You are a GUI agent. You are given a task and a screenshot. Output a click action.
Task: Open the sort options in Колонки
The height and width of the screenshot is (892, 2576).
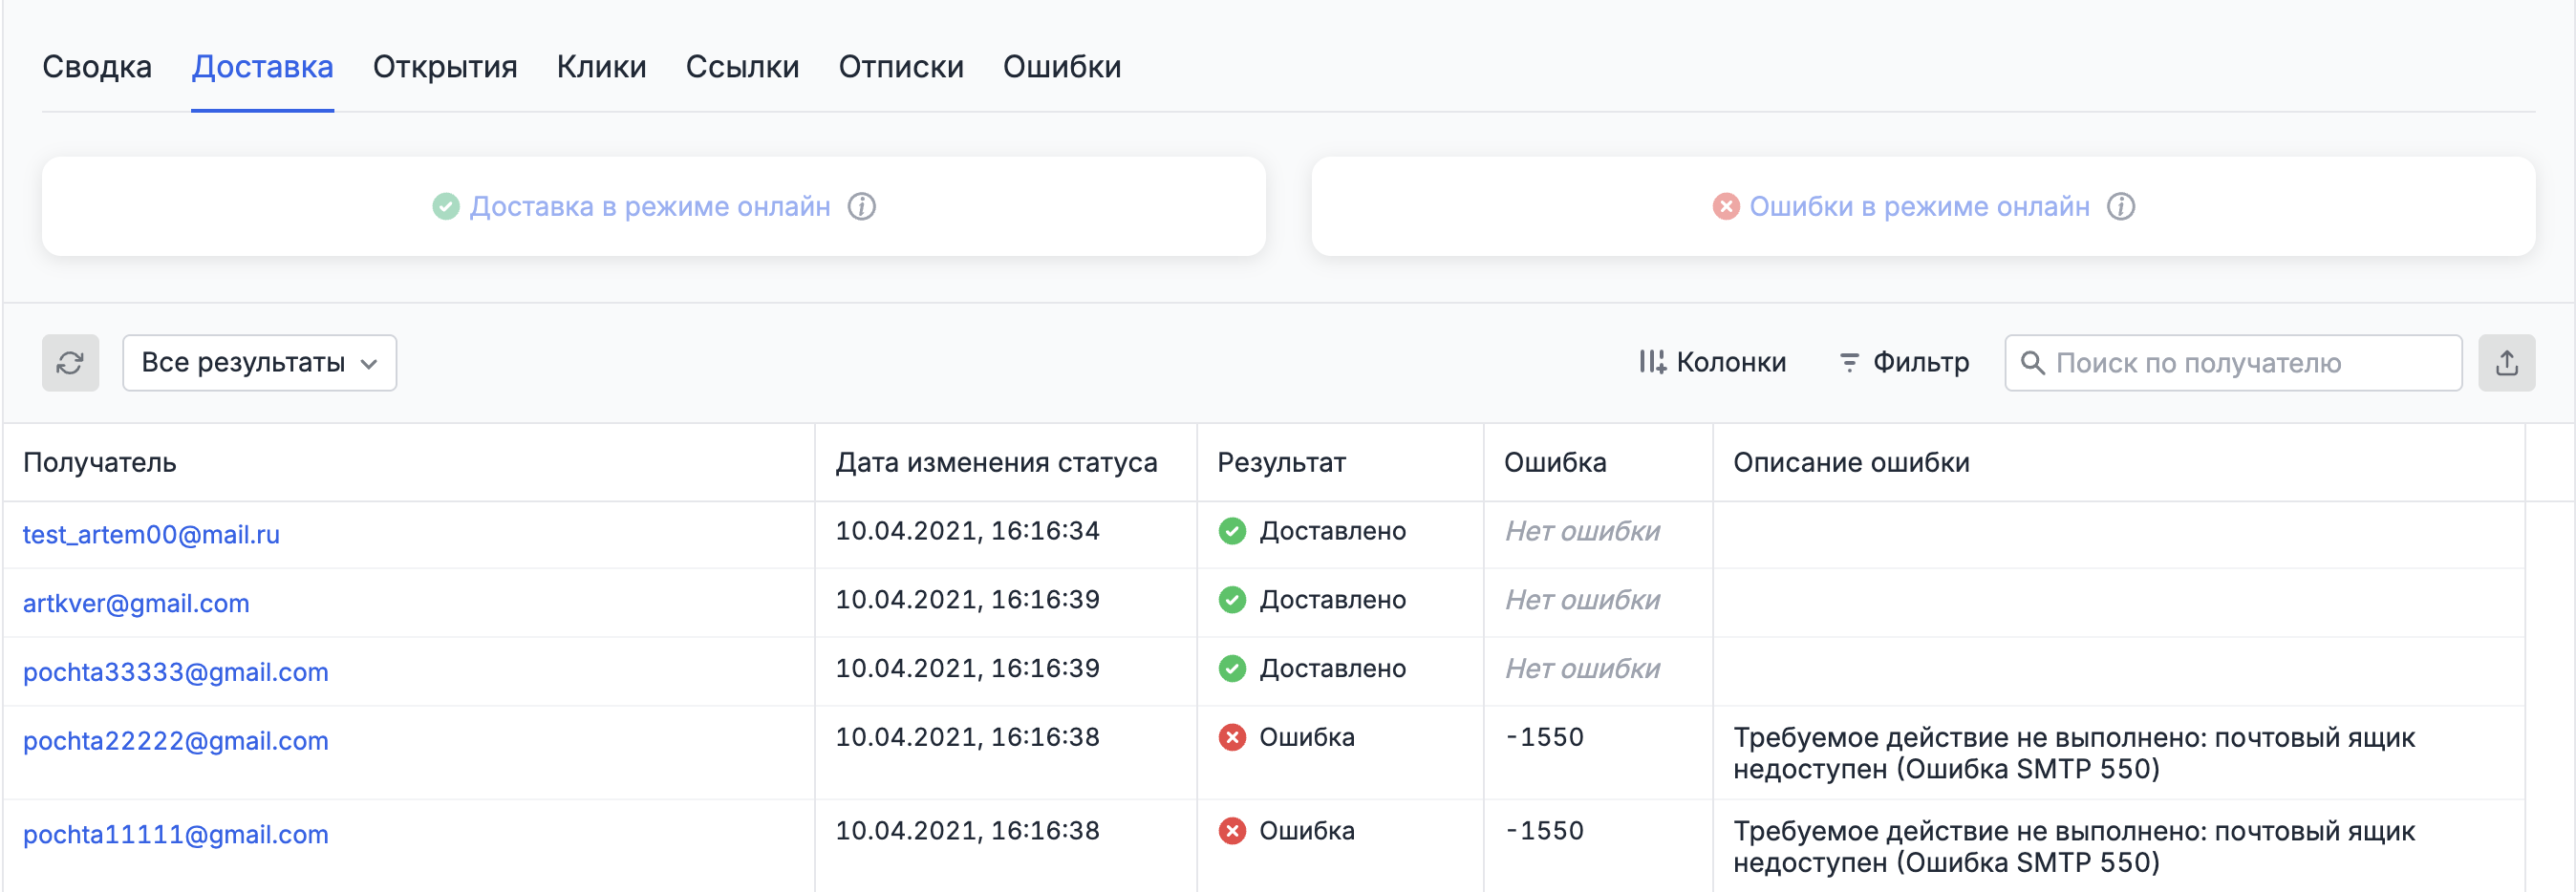[x=1652, y=362]
